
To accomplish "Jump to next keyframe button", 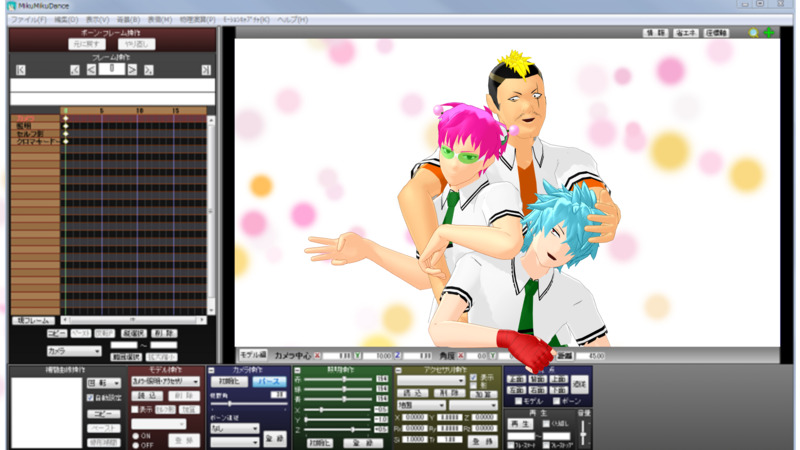I will click(x=148, y=70).
